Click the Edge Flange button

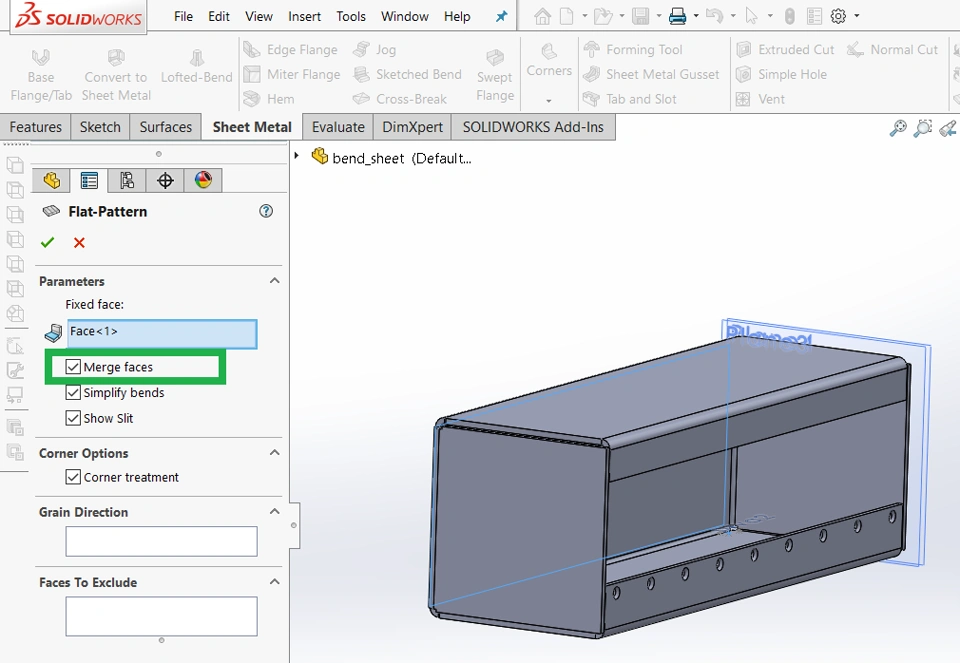pos(291,49)
